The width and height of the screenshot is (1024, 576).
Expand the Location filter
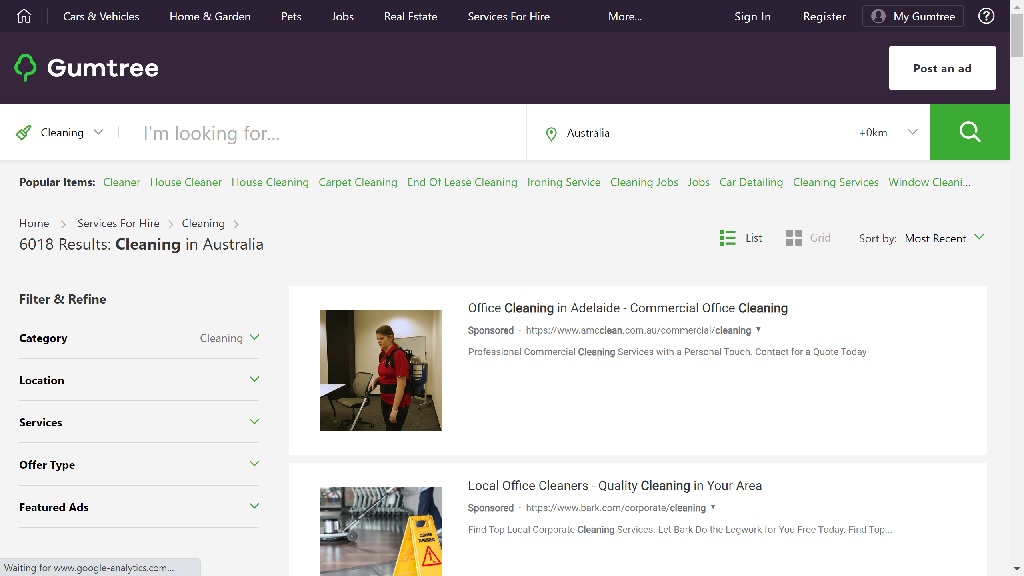point(139,380)
